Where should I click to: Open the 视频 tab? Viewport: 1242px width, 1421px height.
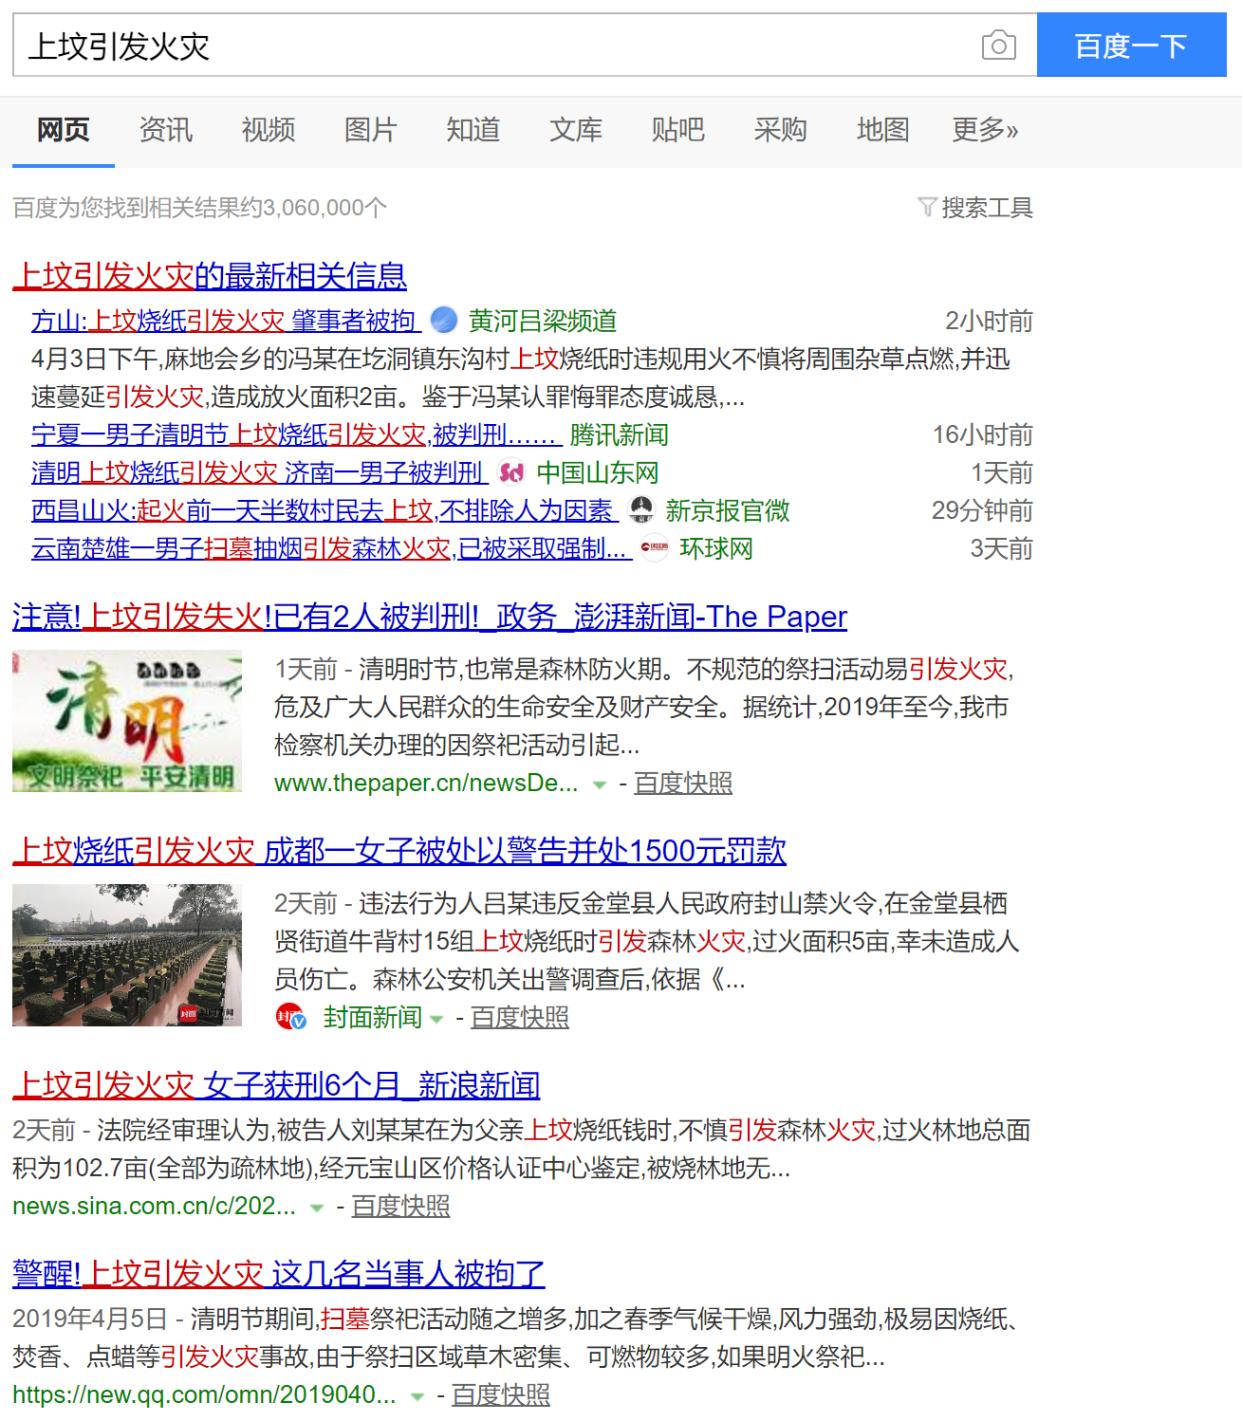click(268, 130)
